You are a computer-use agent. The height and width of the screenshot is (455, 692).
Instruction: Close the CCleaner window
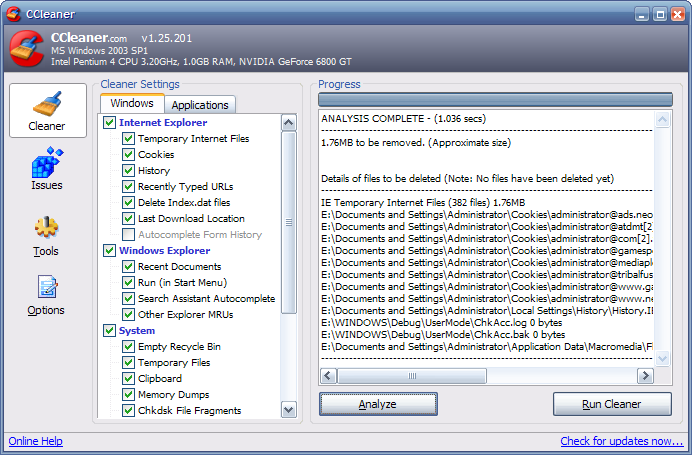[x=678, y=14]
